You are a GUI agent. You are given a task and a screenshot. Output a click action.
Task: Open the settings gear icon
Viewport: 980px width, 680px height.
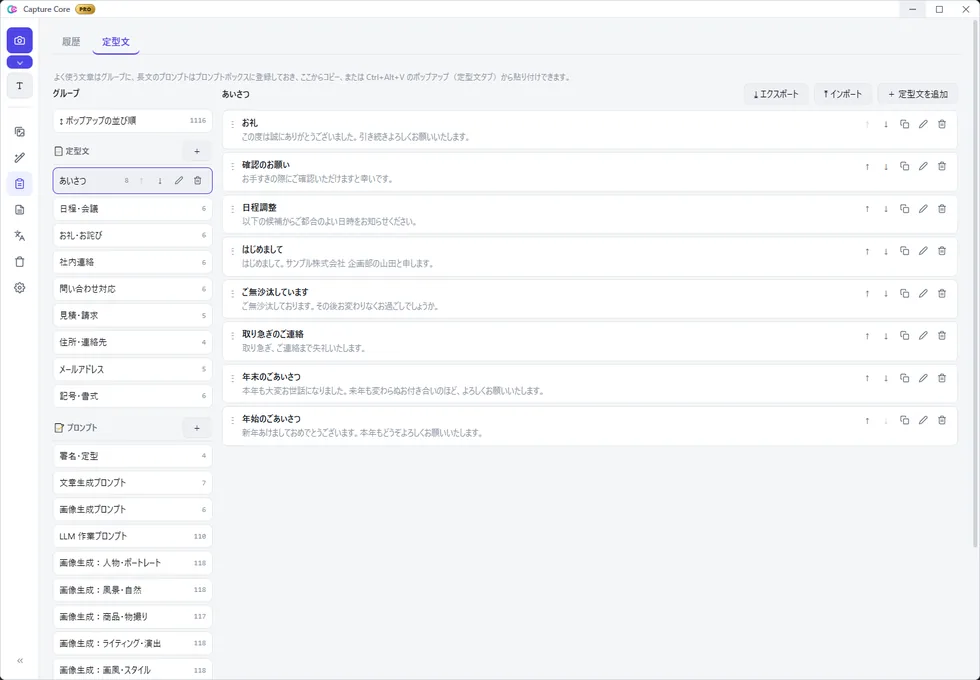point(19,288)
